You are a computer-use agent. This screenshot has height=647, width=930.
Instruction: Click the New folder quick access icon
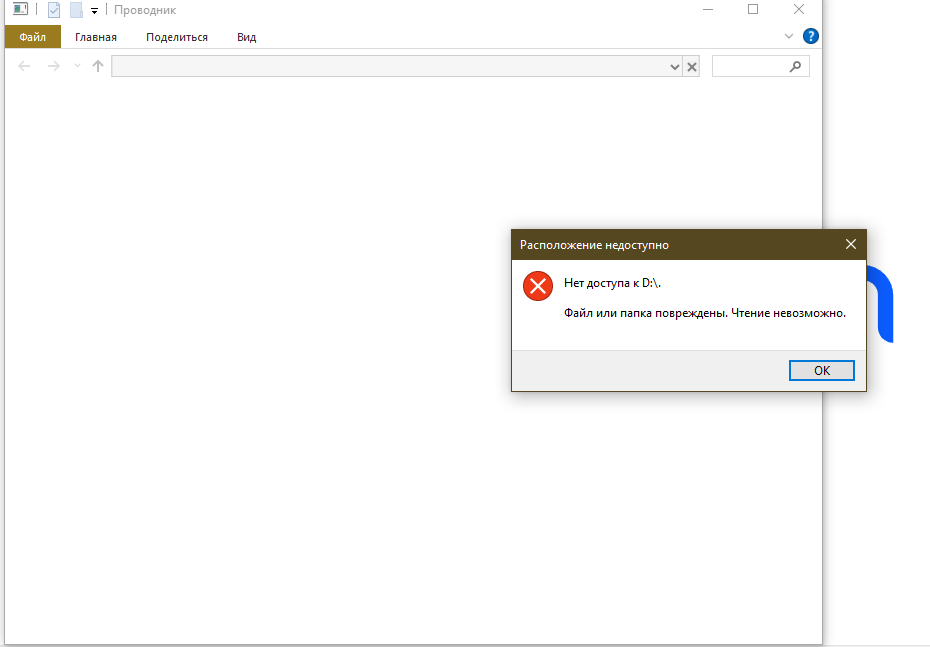[76, 10]
